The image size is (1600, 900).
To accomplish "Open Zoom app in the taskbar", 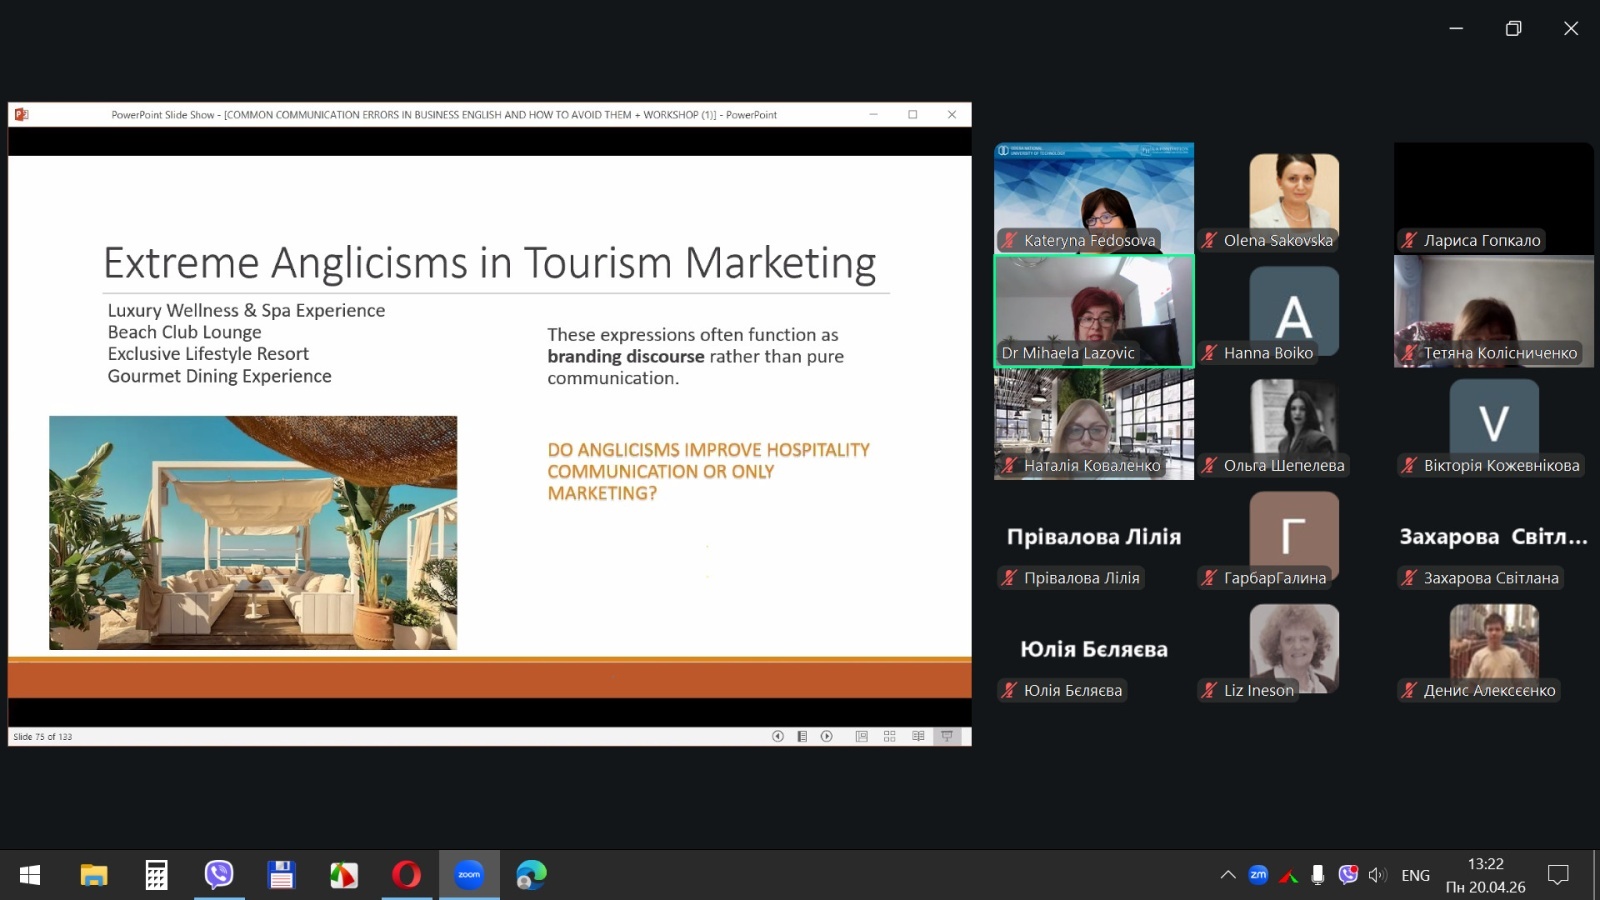I will pos(469,875).
